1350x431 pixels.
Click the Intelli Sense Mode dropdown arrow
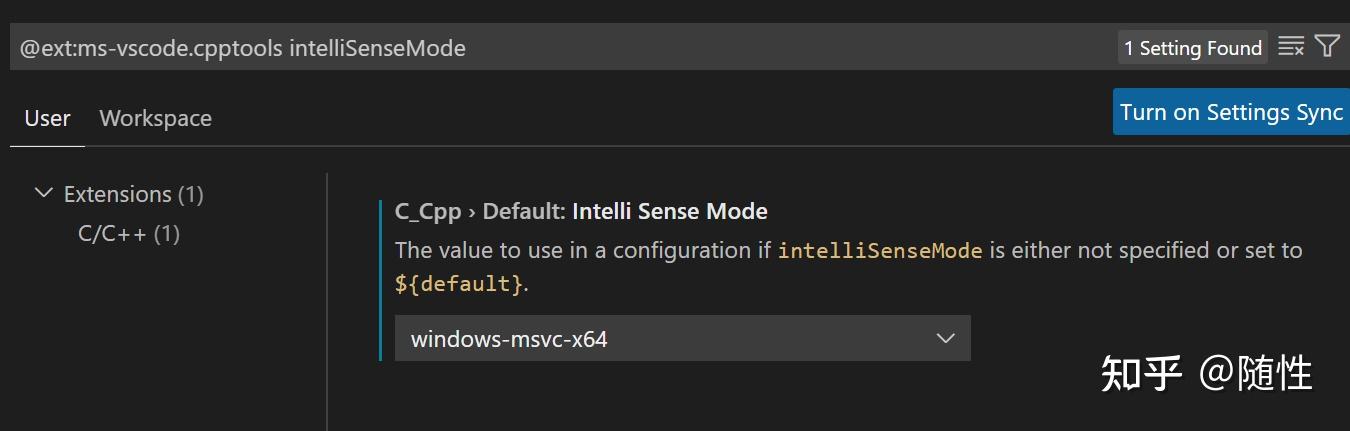click(945, 339)
